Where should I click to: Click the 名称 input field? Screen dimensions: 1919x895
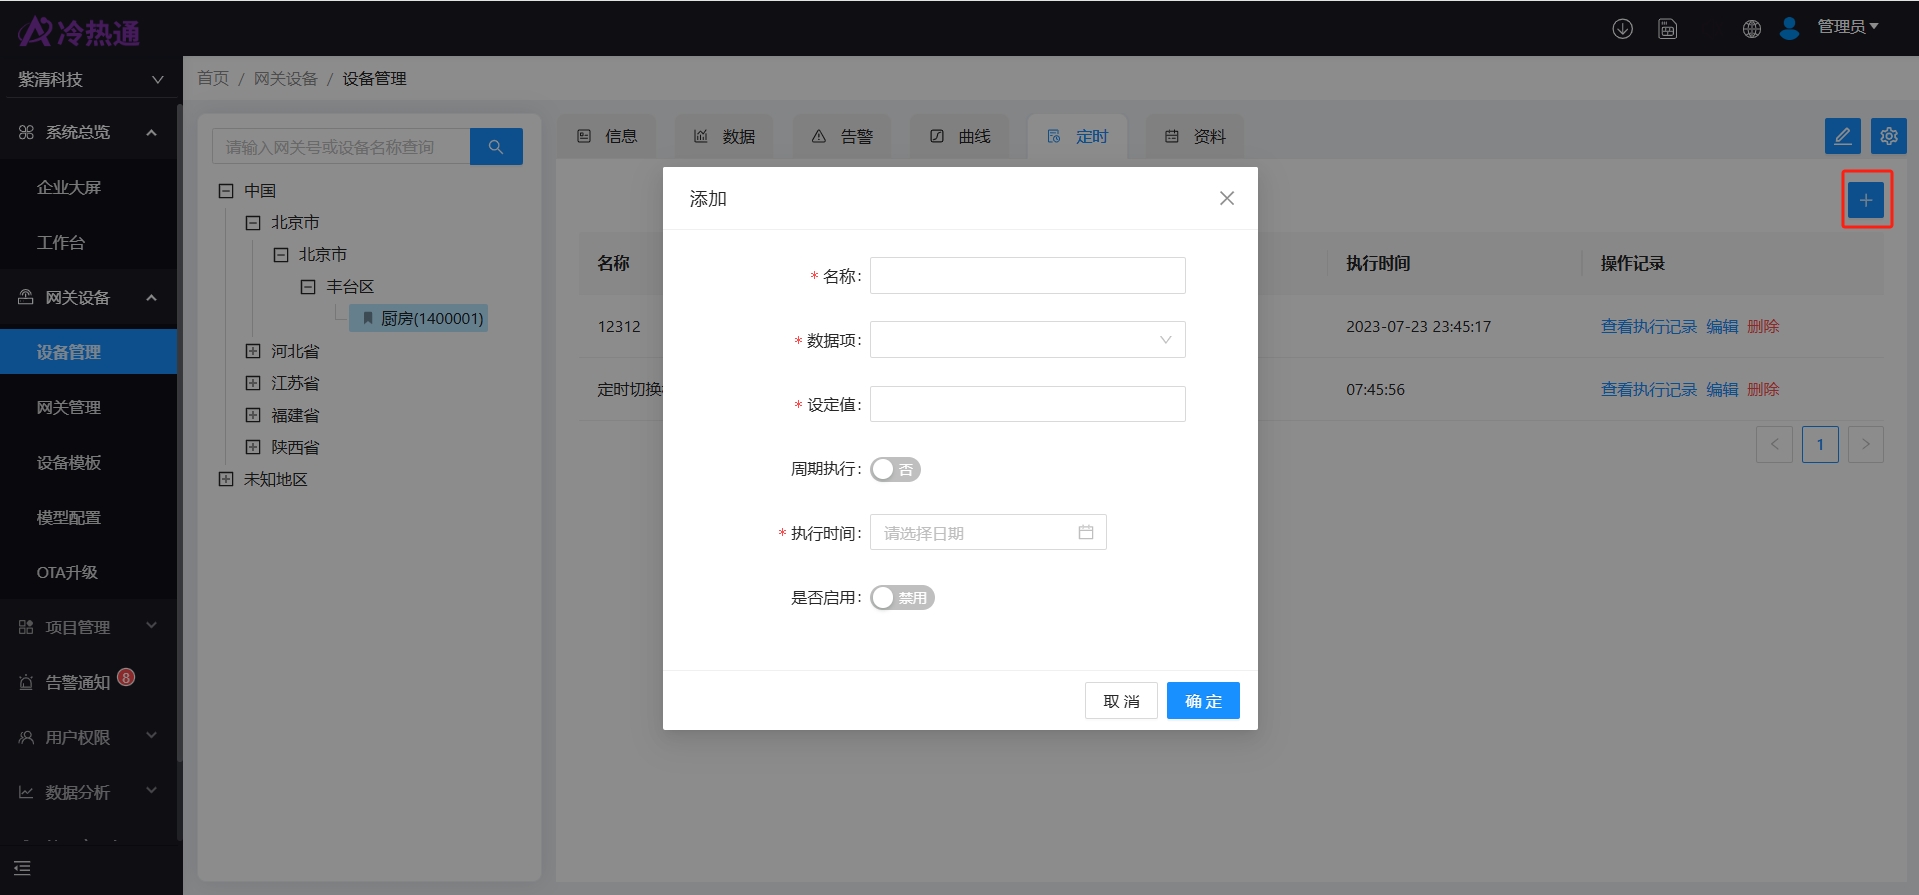pyautogui.click(x=1028, y=276)
